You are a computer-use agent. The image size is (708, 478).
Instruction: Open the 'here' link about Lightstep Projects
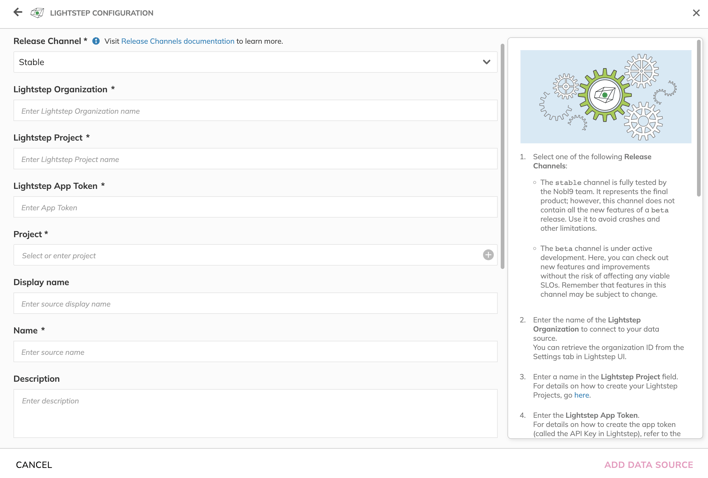pos(582,395)
